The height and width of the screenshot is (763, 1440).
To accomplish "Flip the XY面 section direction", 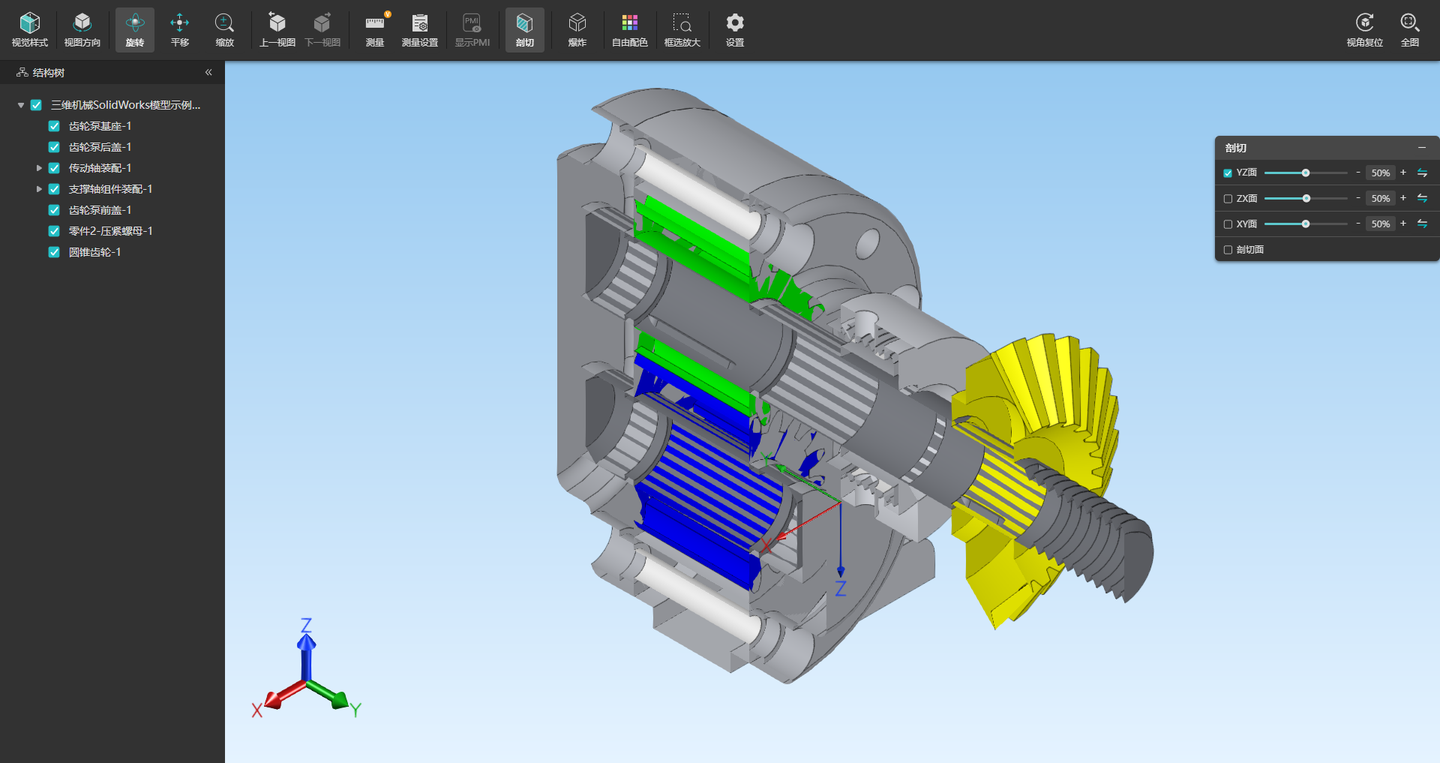I will pos(1422,224).
